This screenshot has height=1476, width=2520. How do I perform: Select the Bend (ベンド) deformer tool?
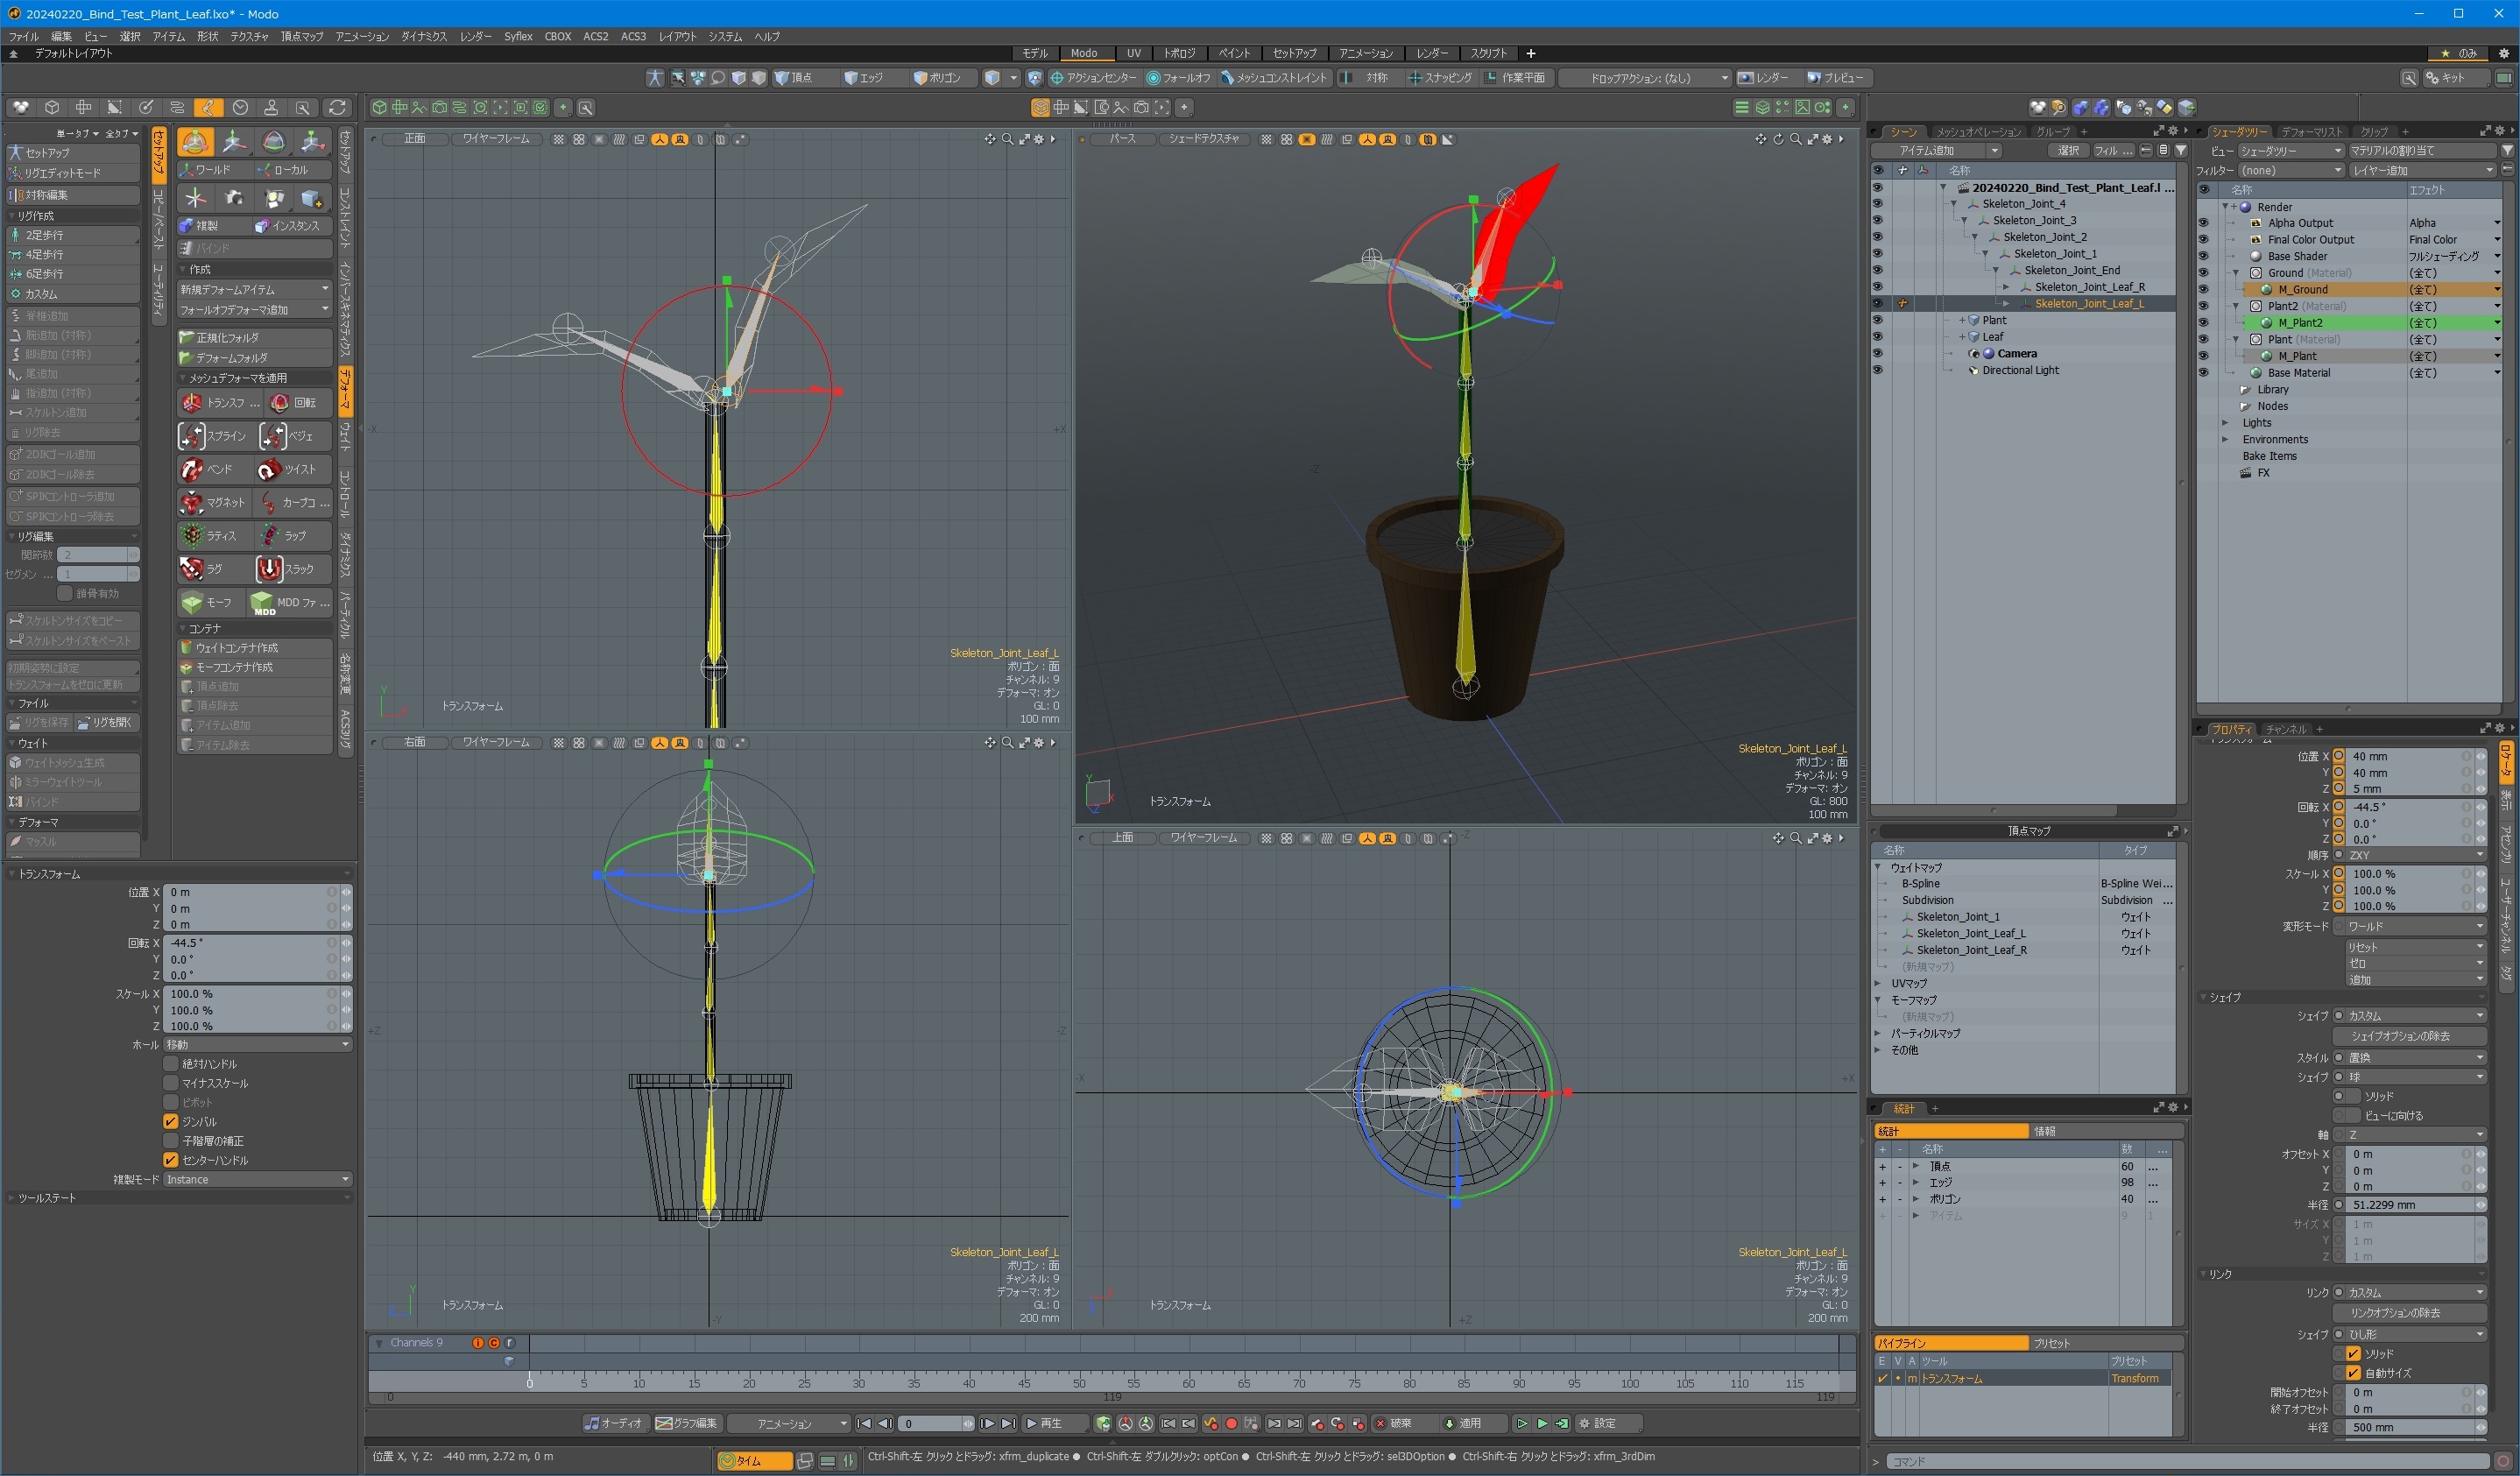[214, 469]
